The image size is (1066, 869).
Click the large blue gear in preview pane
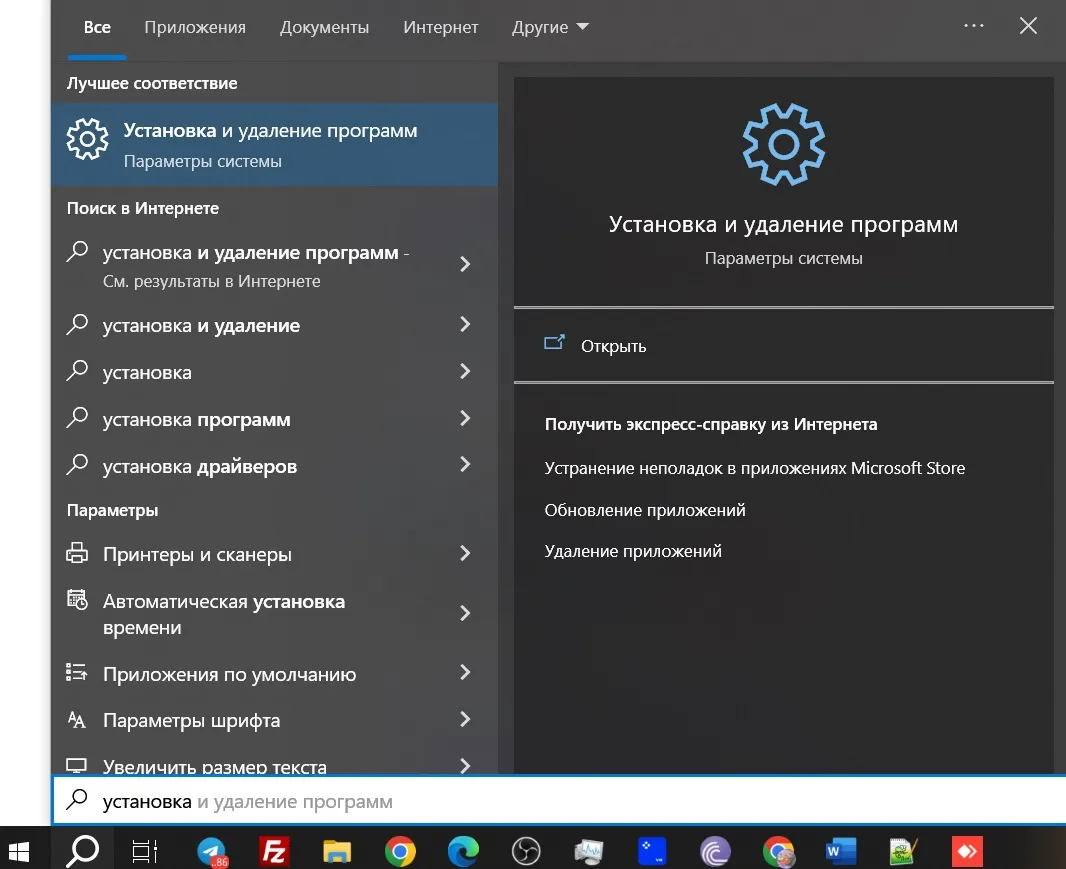coord(783,144)
